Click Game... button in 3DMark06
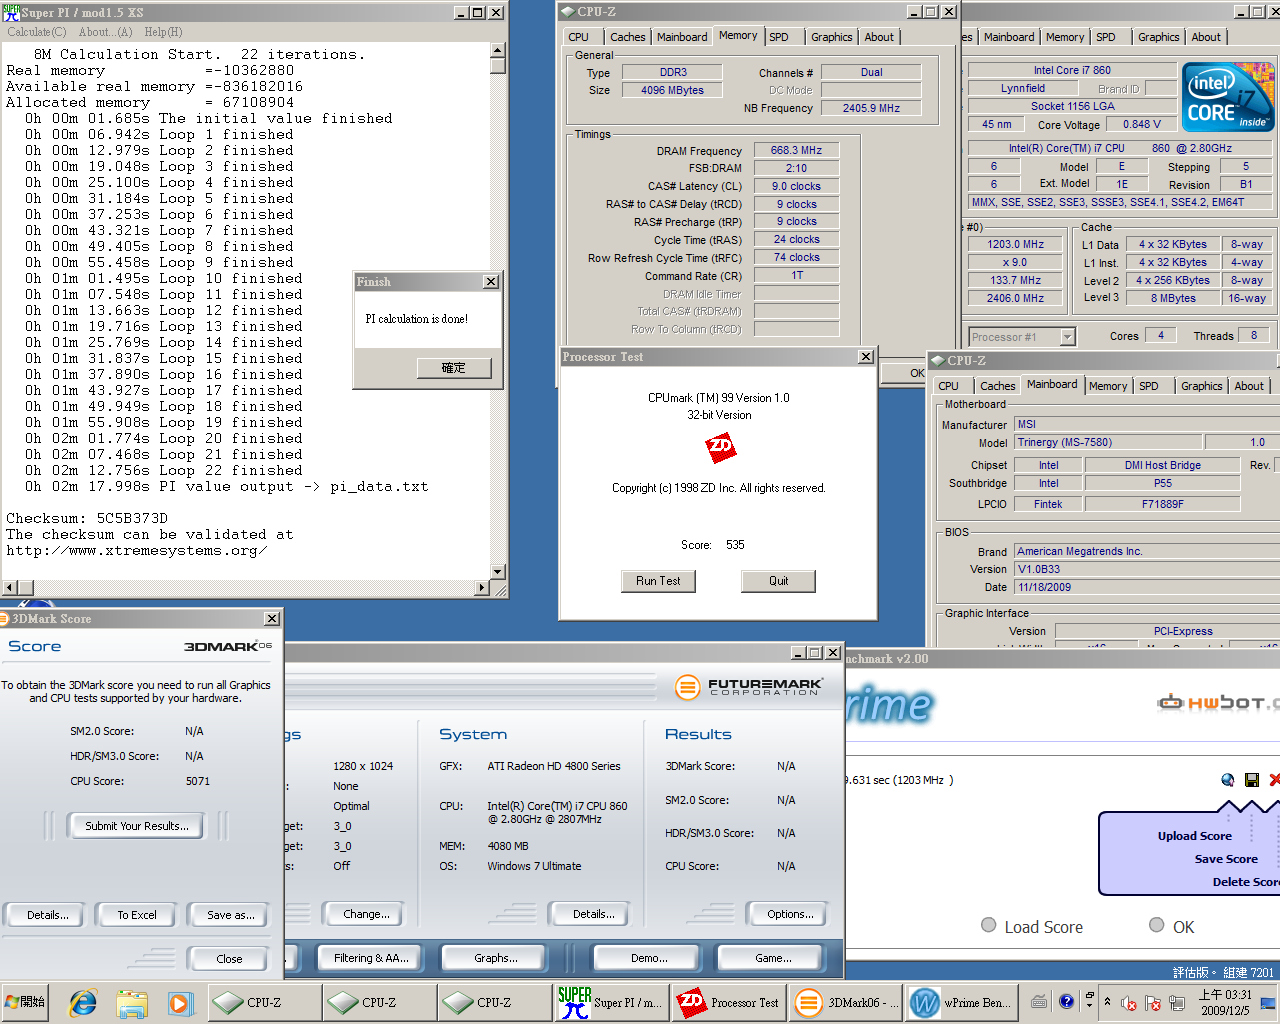Screen dimensions: 1280x1024 click(773, 958)
